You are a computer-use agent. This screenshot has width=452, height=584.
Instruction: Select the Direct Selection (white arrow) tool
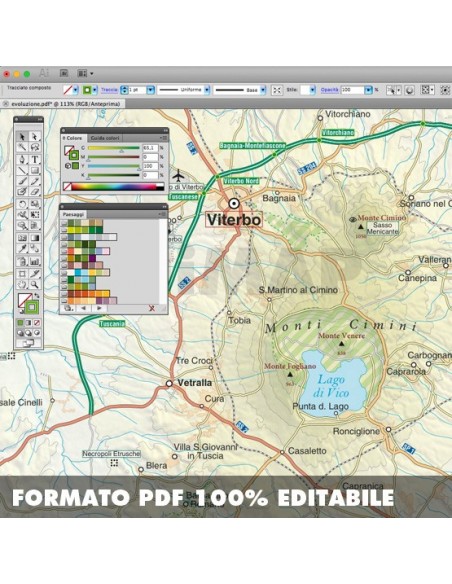pos(35,136)
